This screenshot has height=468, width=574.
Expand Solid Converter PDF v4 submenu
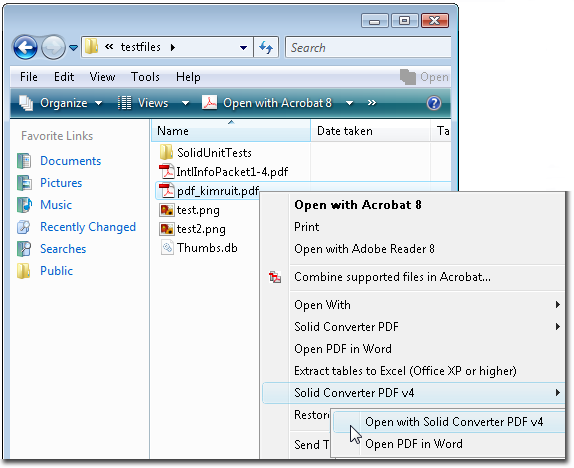pos(414,393)
